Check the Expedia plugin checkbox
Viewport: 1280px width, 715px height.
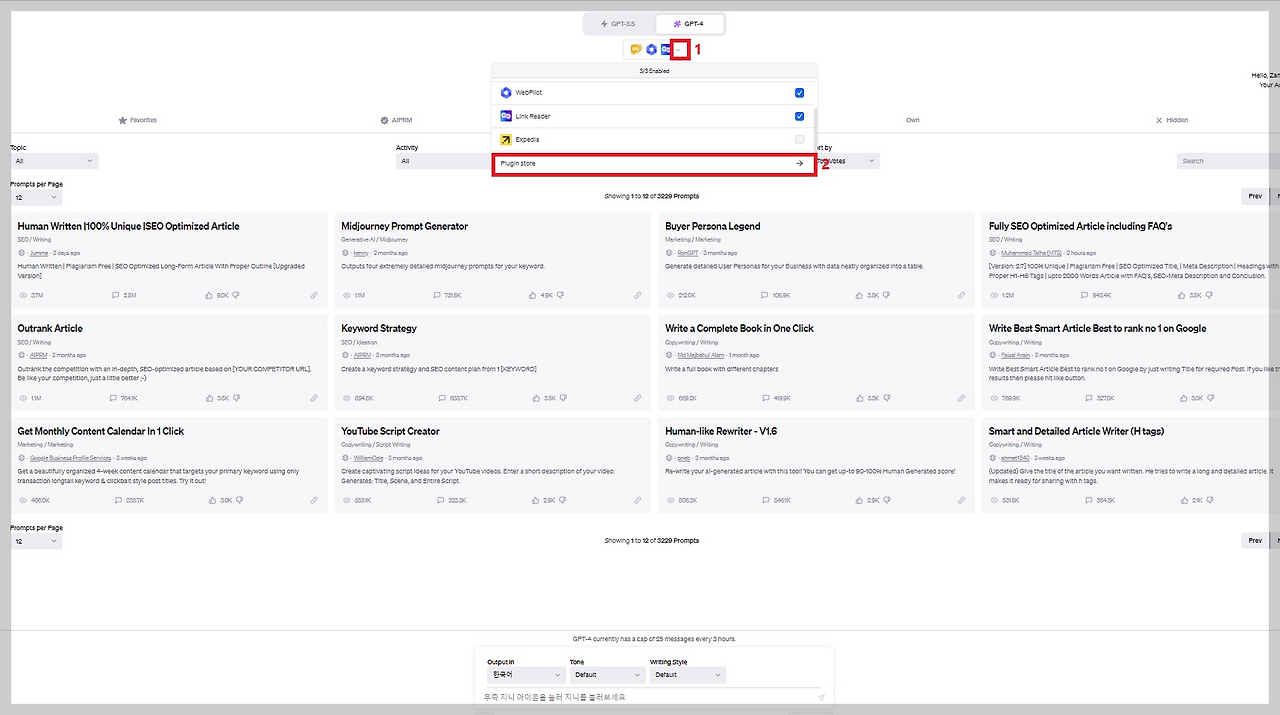pos(800,139)
